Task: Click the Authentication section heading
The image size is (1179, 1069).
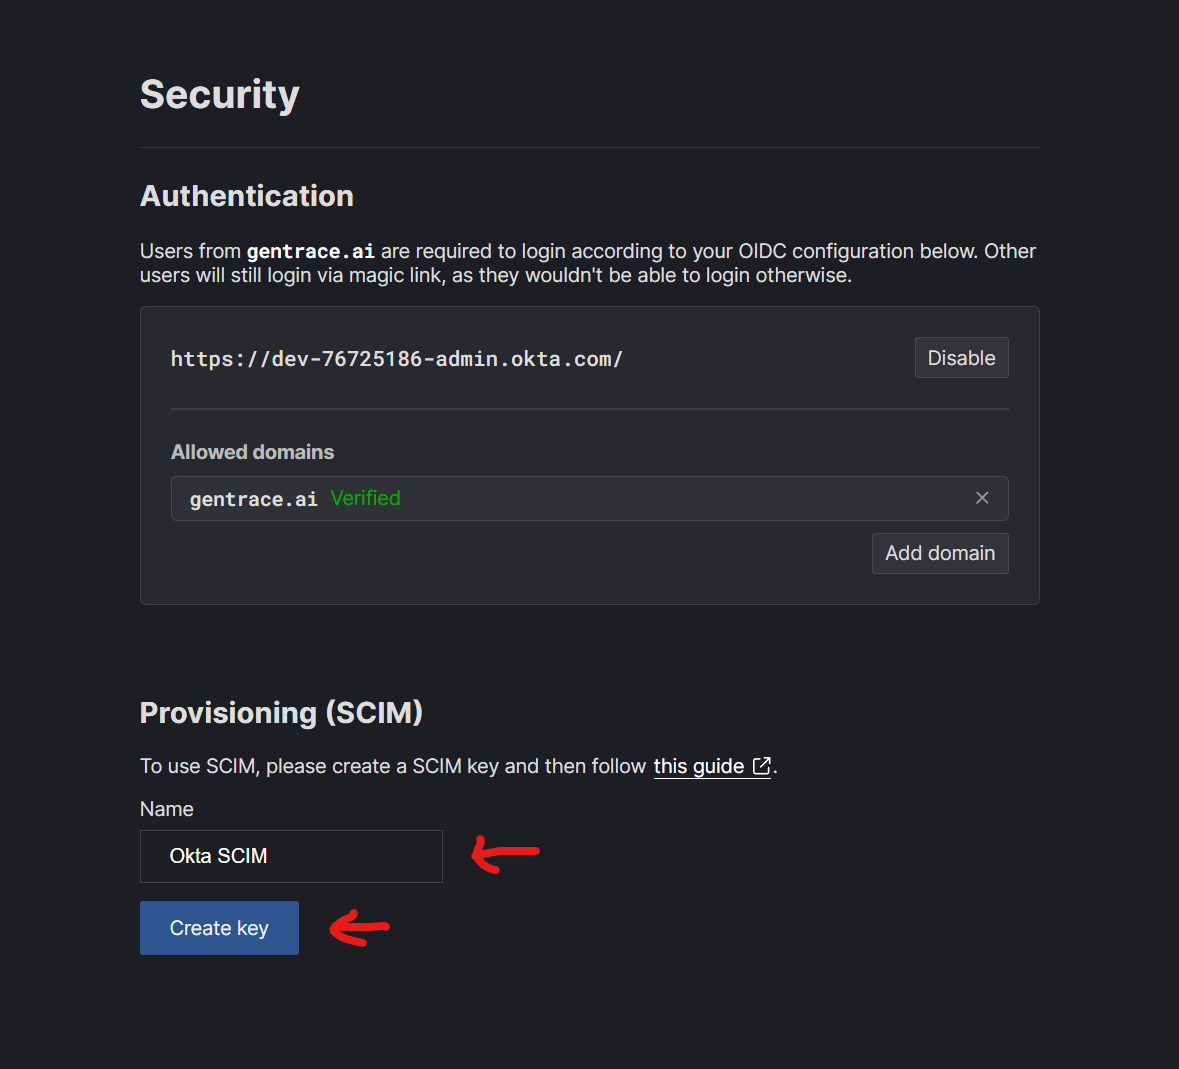Action: pos(247,196)
